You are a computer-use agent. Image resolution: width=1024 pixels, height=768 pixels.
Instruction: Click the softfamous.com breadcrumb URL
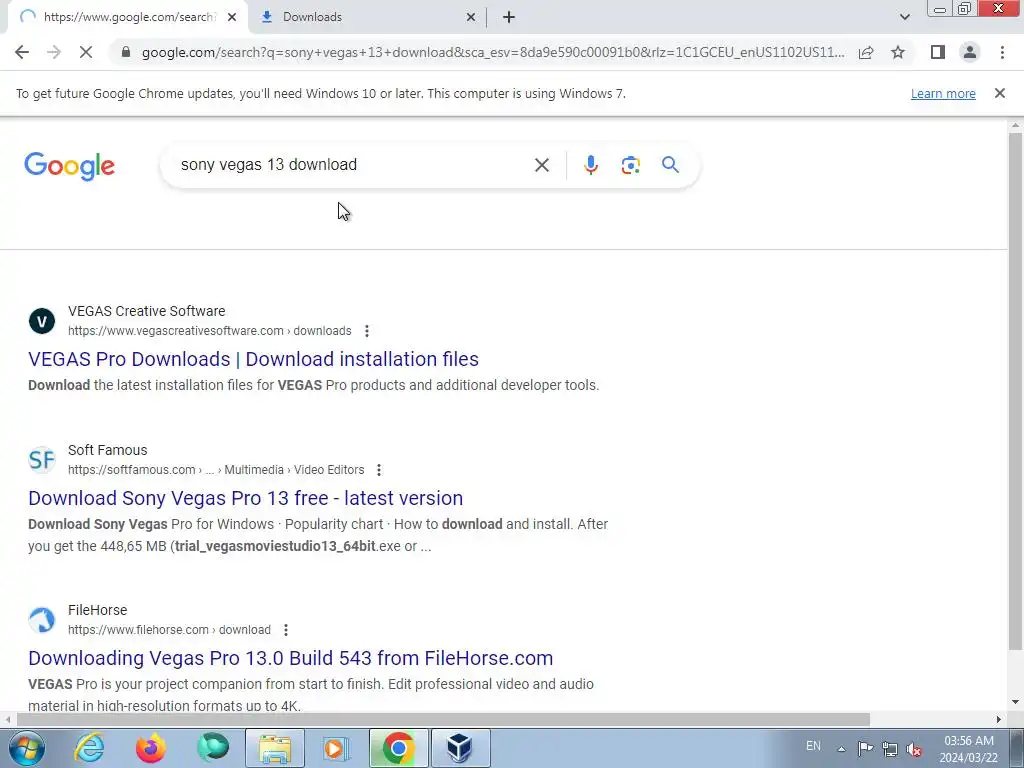click(216, 470)
